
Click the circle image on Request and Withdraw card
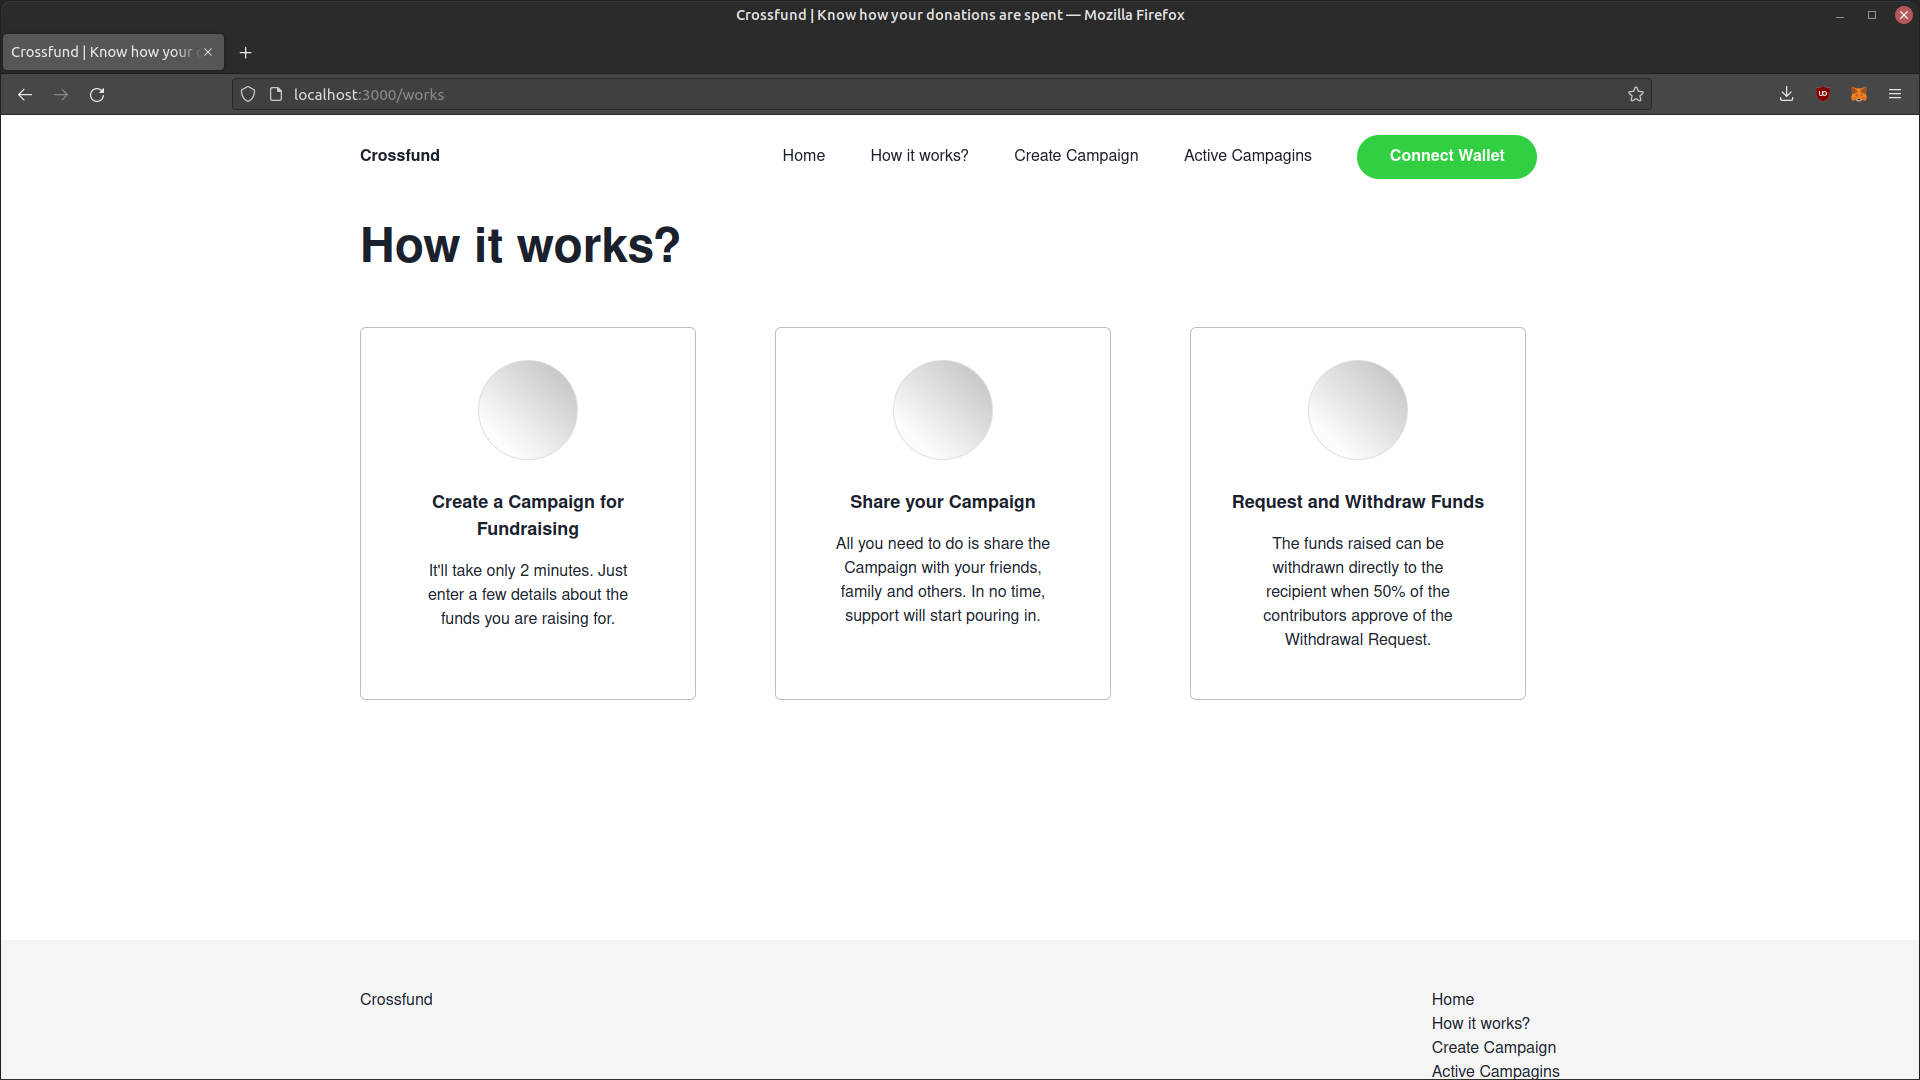point(1358,410)
